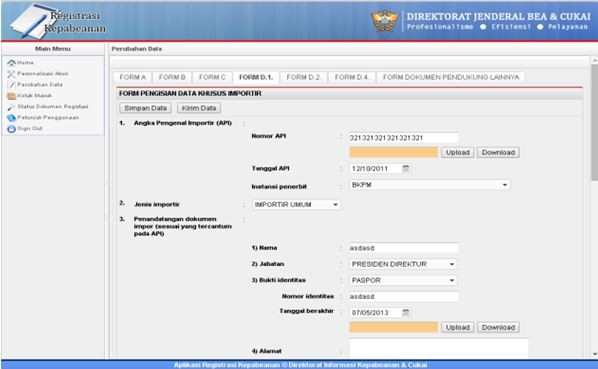The width and height of the screenshot is (598, 369).
Task: Open the Home menu icon
Action: (x=11, y=63)
